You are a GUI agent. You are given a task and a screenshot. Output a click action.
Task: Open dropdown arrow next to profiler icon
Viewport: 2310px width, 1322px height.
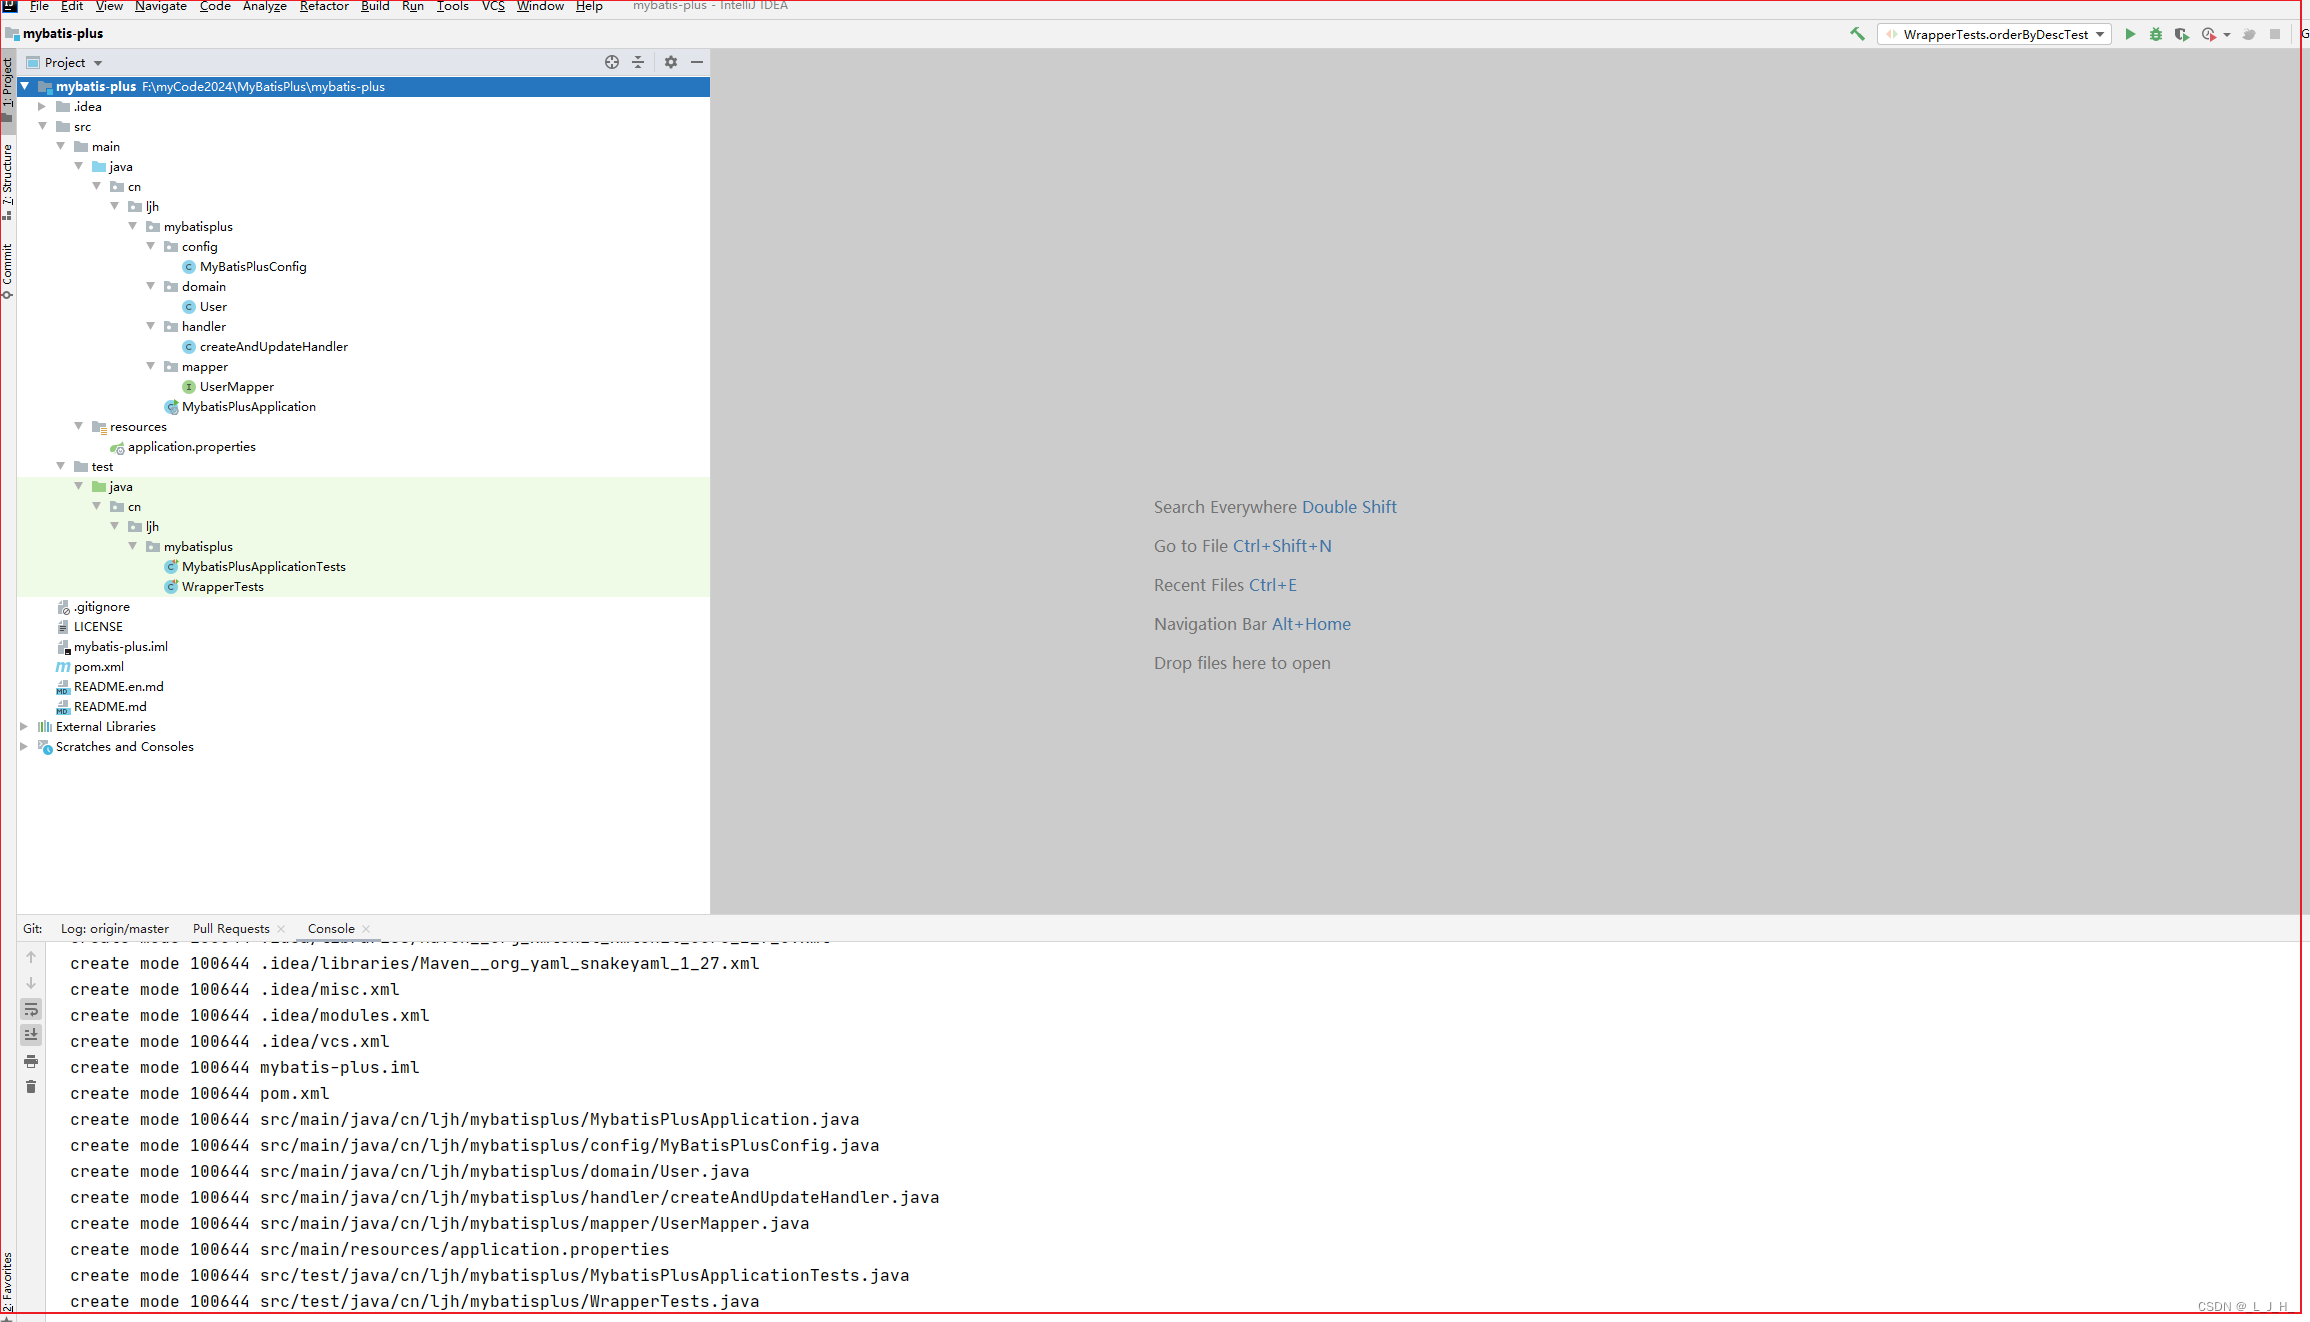coord(2227,35)
